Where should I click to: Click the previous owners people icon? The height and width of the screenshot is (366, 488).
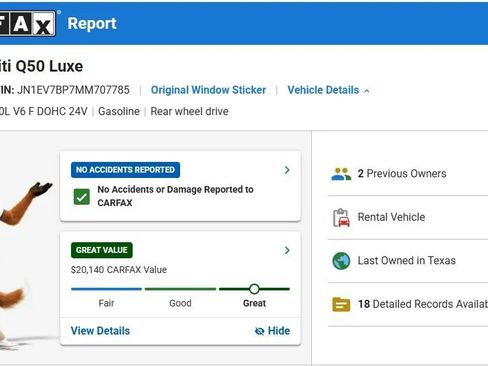click(x=341, y=174)
